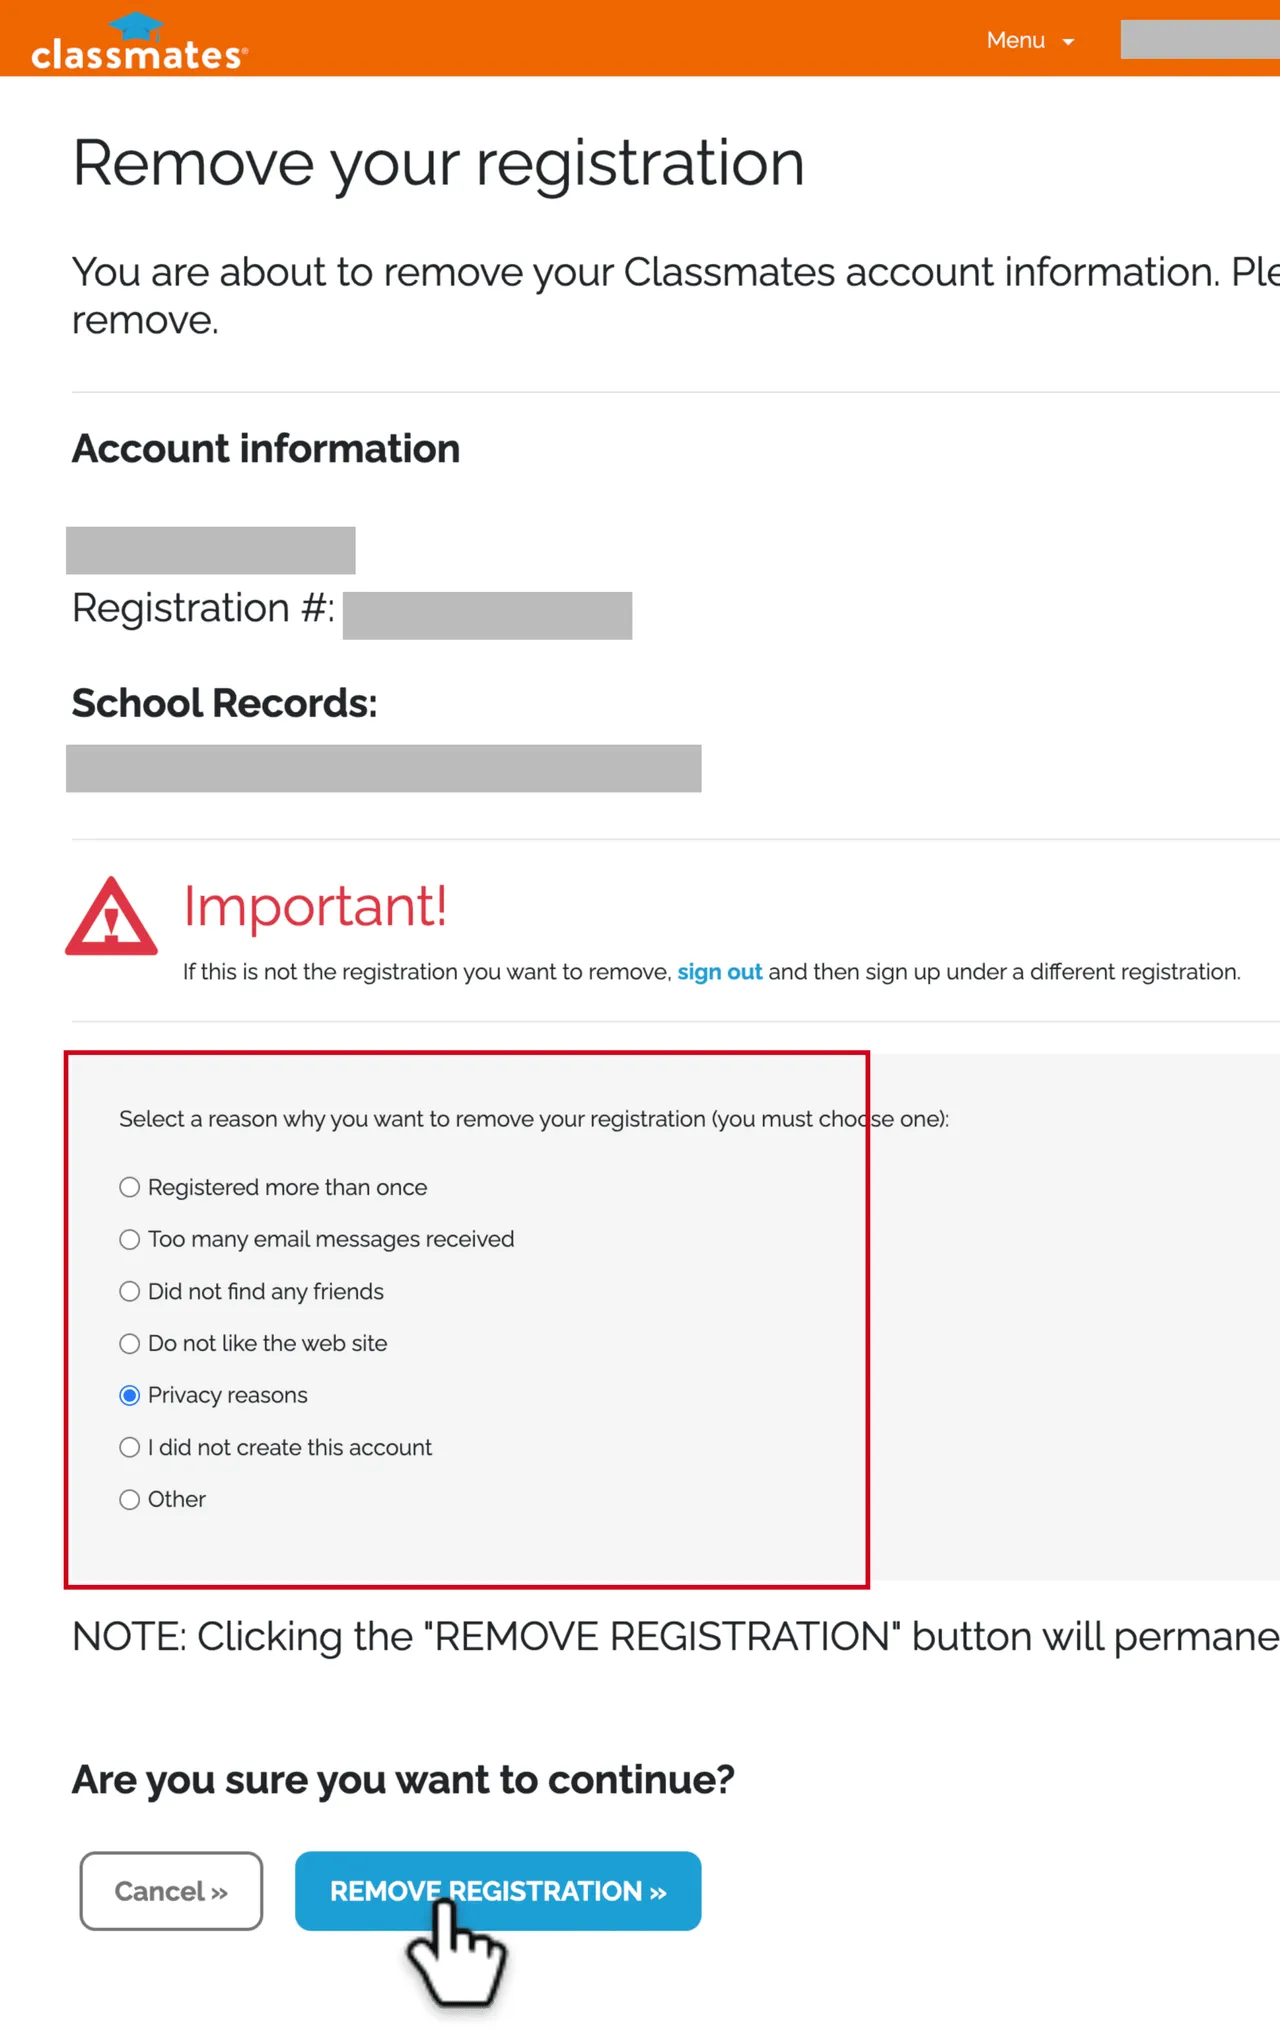Click the redacted school records entry

[x=384, y=768]
